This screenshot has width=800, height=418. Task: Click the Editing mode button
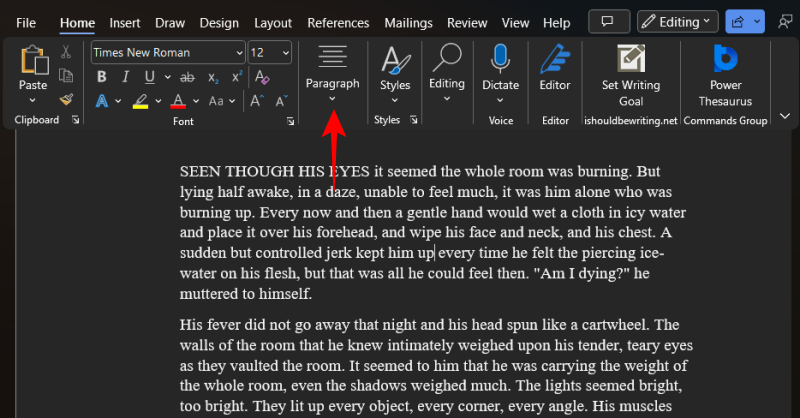(x=678, y=21)
